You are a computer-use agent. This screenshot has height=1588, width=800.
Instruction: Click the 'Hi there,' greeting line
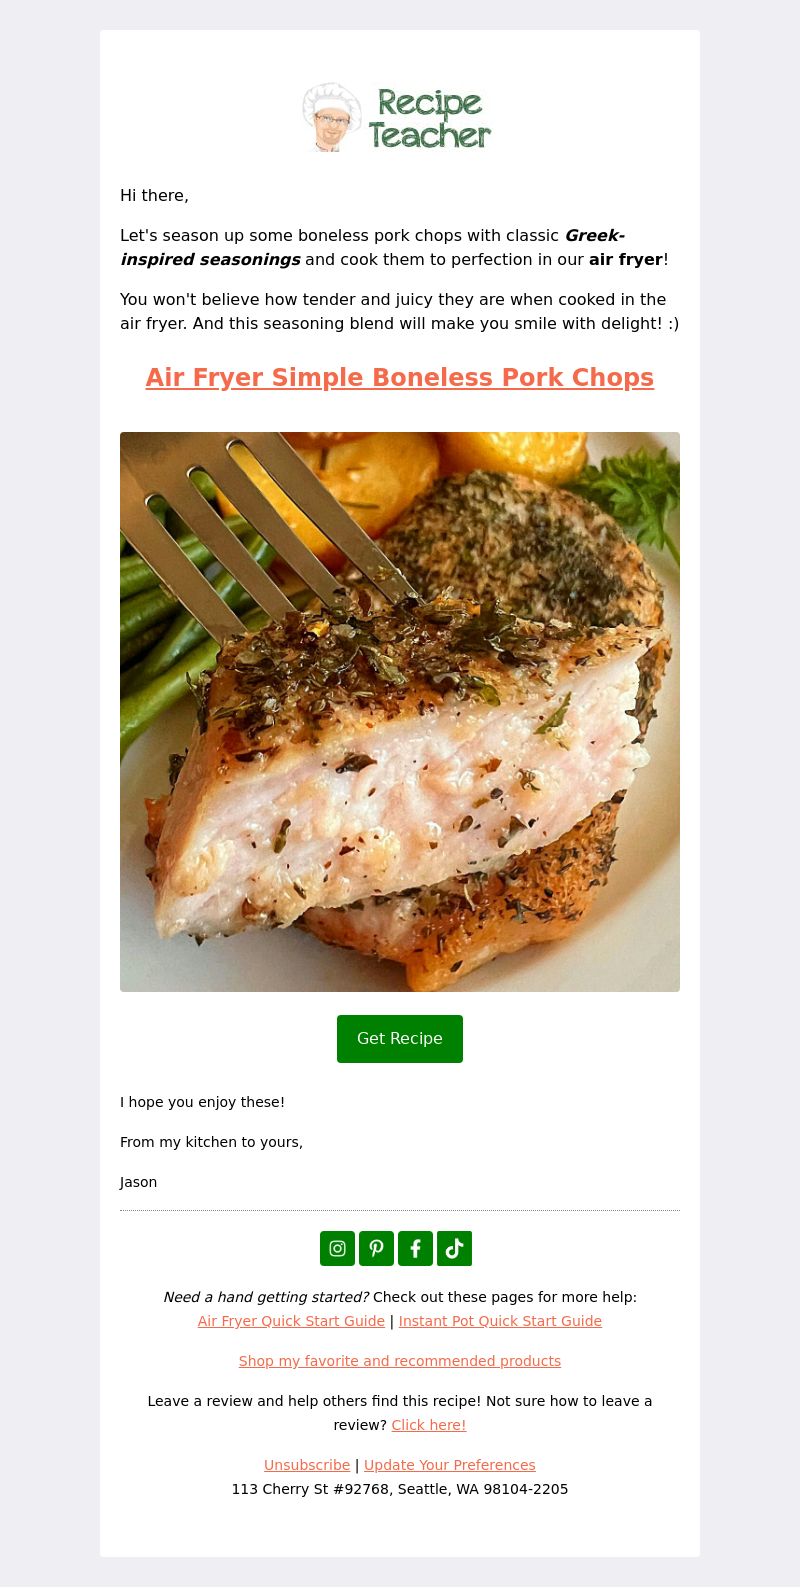pos(154,195)
